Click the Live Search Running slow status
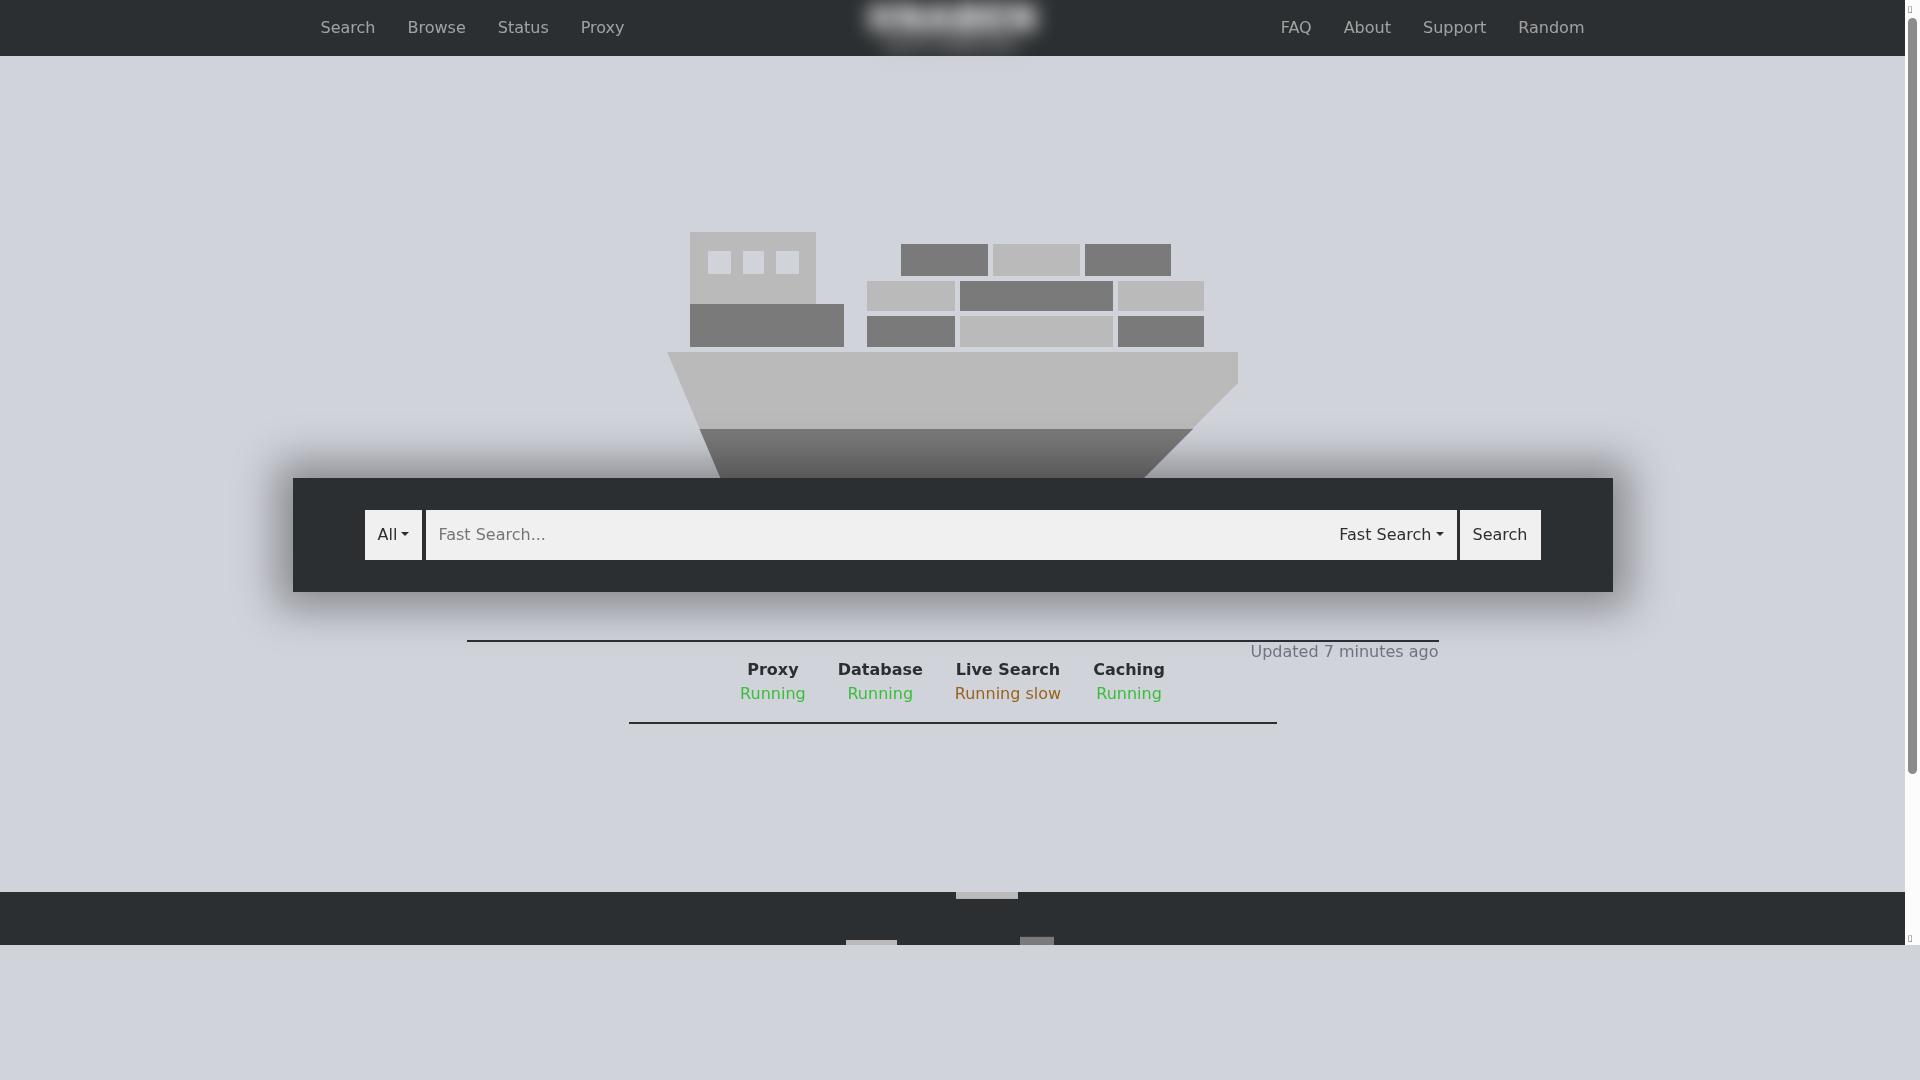This screenshot has height=1080, width=1920. (1007, 693)
